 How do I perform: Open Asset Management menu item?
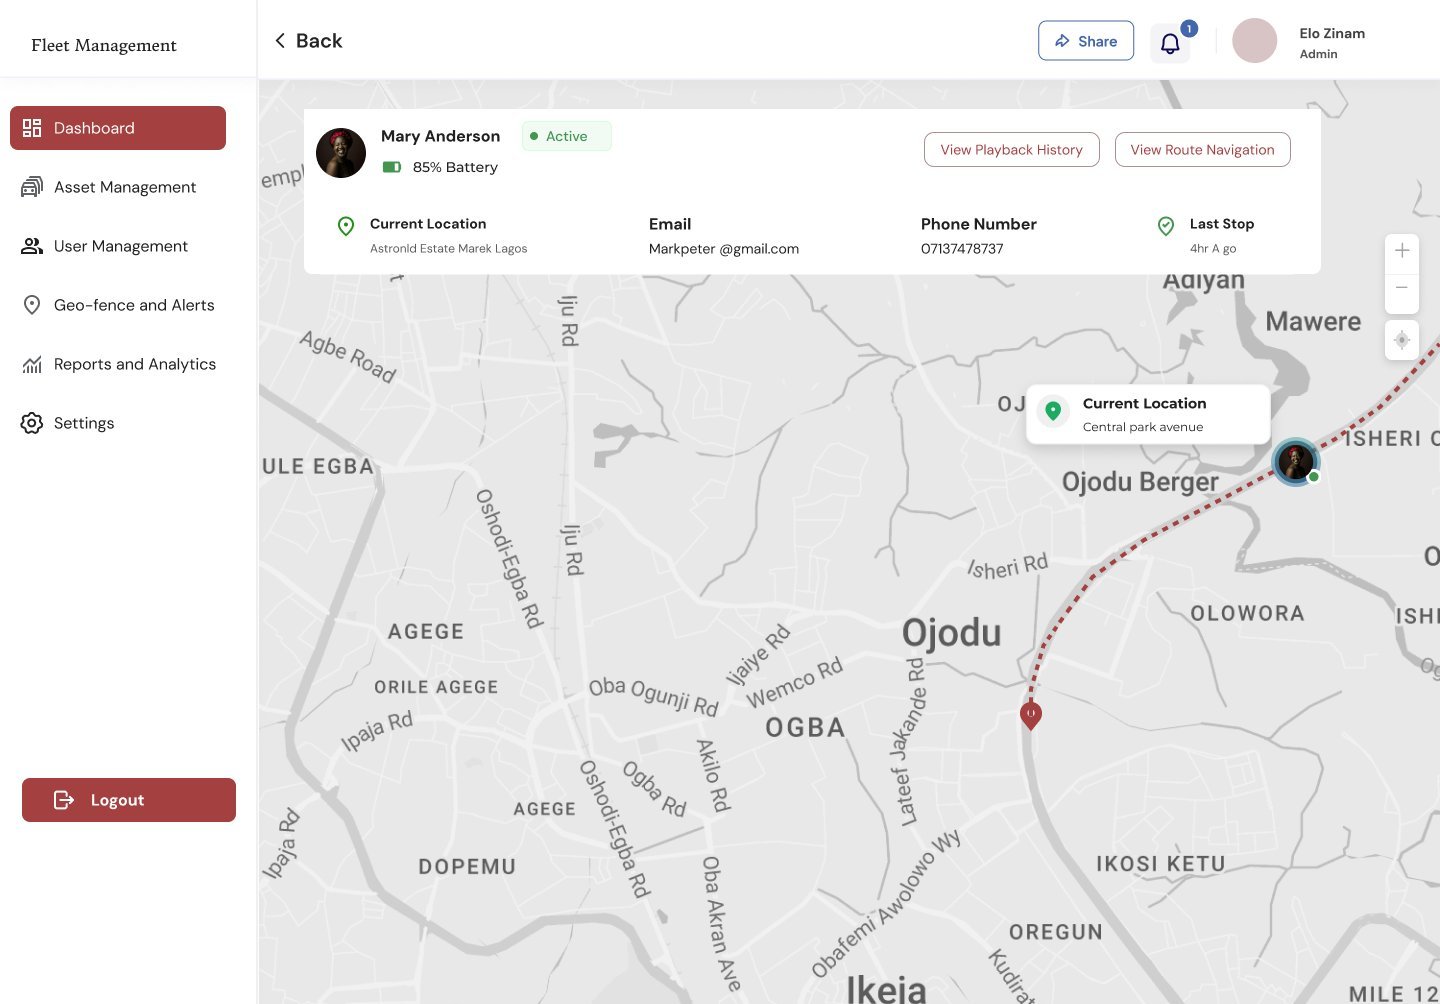click(x=118, y=187)
